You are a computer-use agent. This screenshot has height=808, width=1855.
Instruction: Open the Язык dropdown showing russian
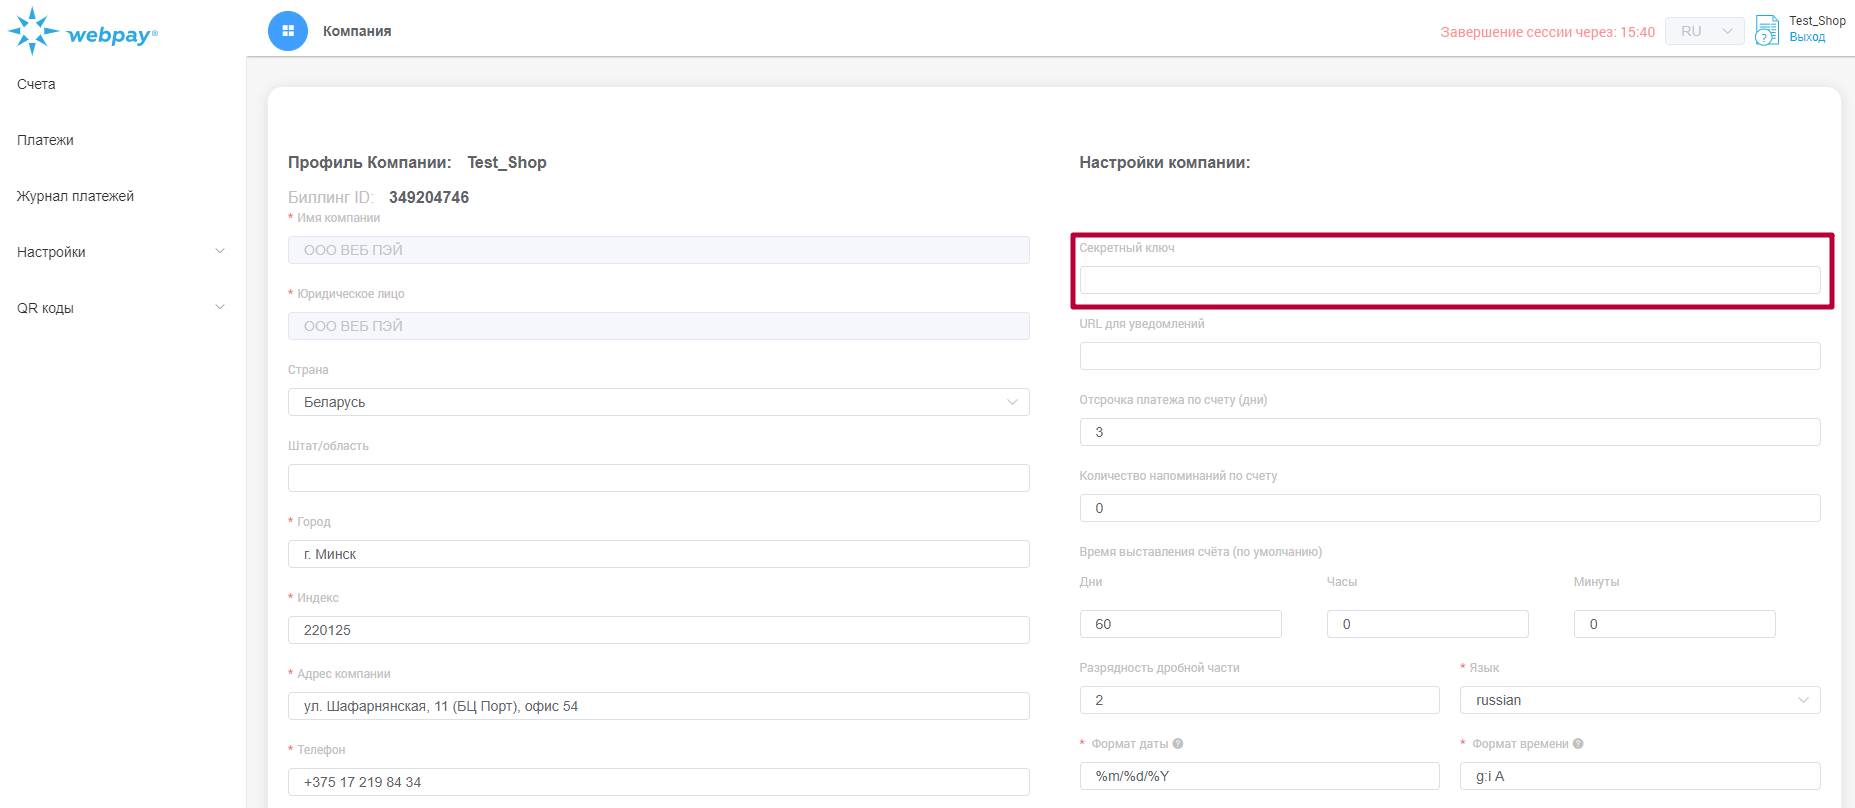(1640, 700)
